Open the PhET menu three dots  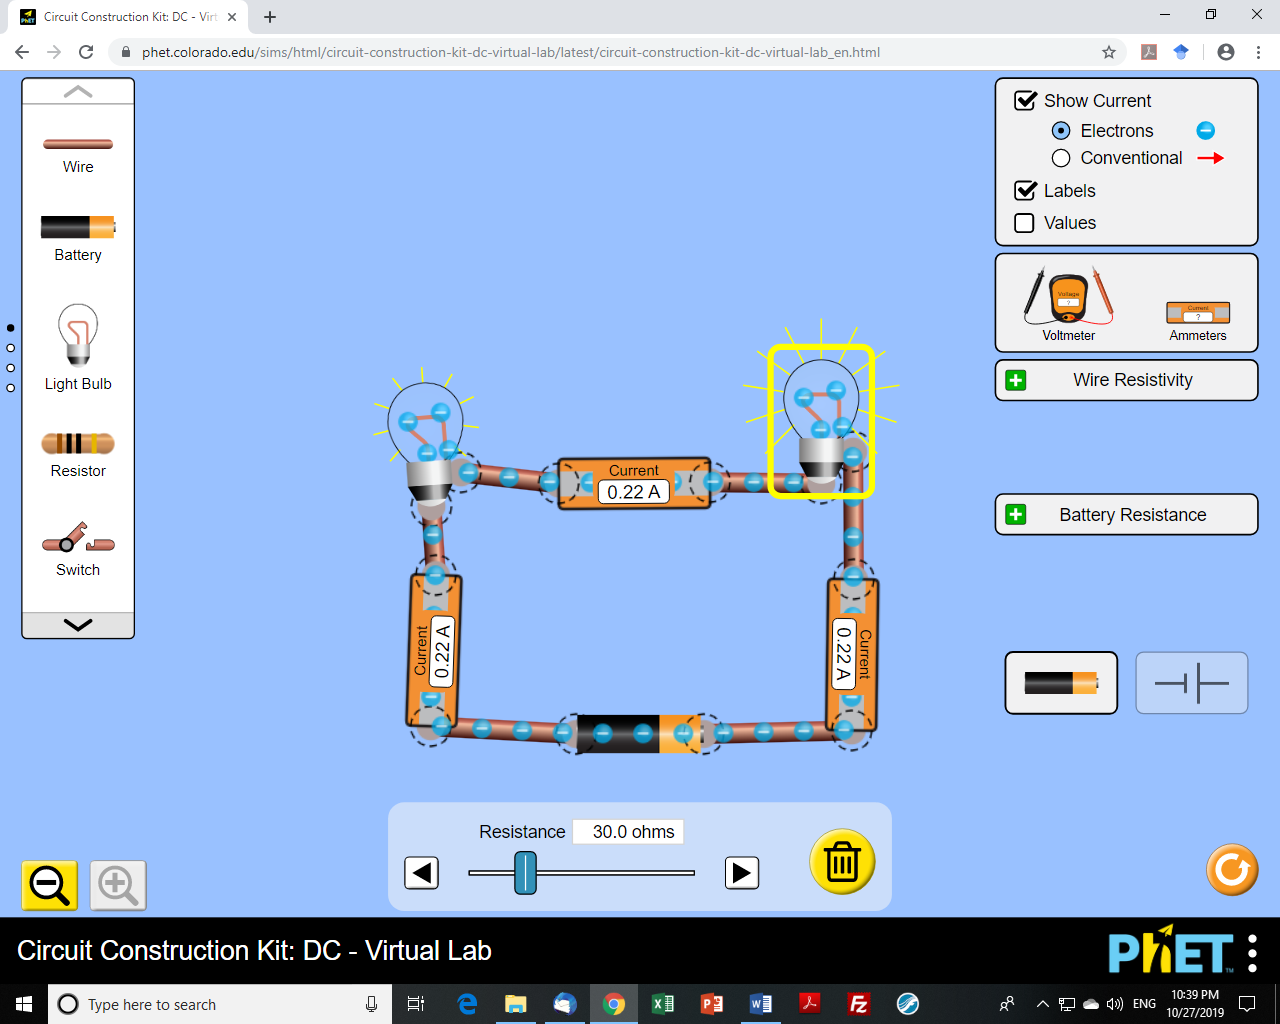(1253, 953)
